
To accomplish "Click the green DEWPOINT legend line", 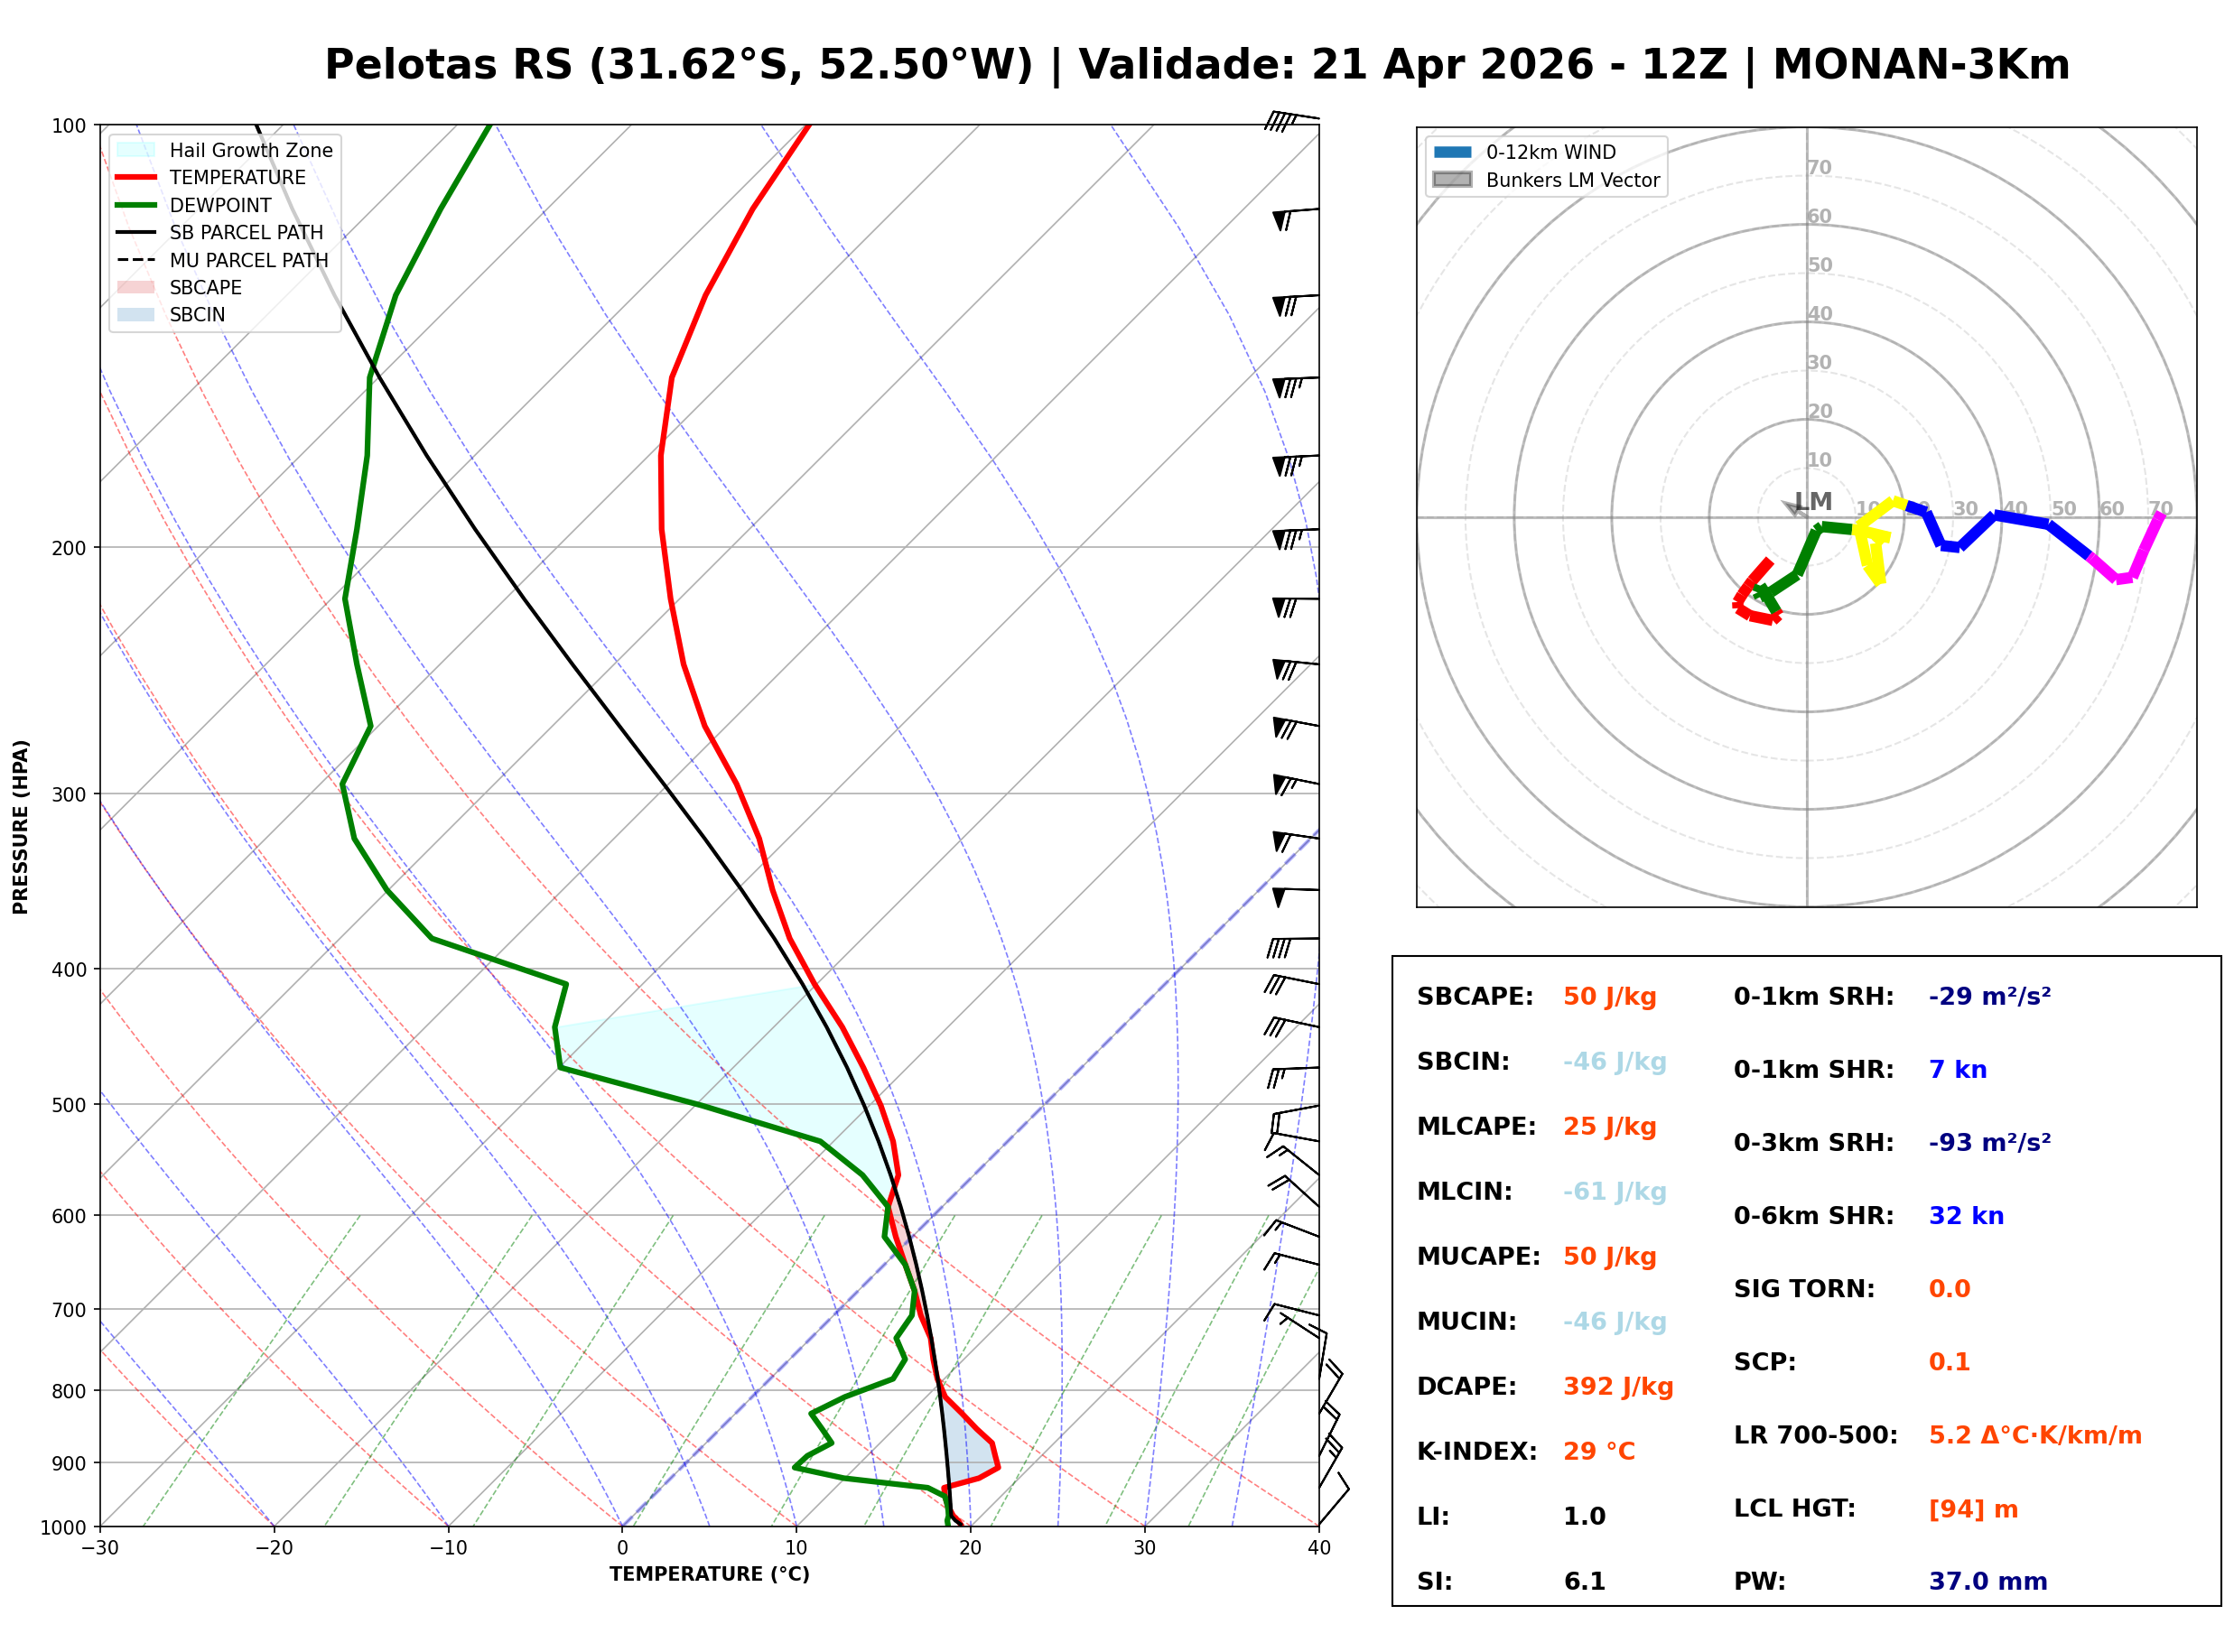I will (x=136, y=205).
